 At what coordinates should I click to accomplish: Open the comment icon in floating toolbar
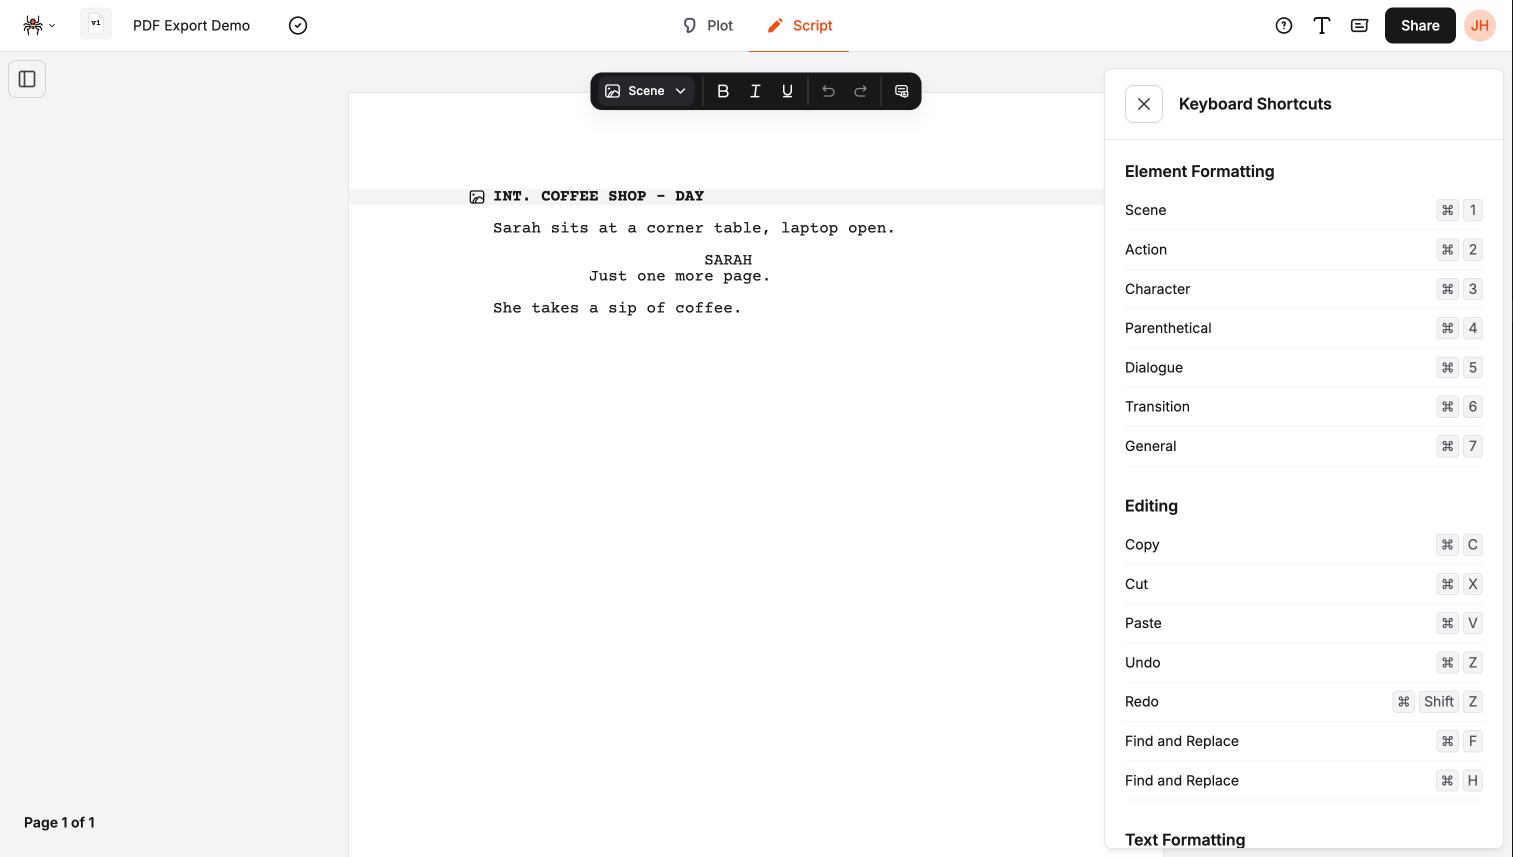[x=901, y=91]
